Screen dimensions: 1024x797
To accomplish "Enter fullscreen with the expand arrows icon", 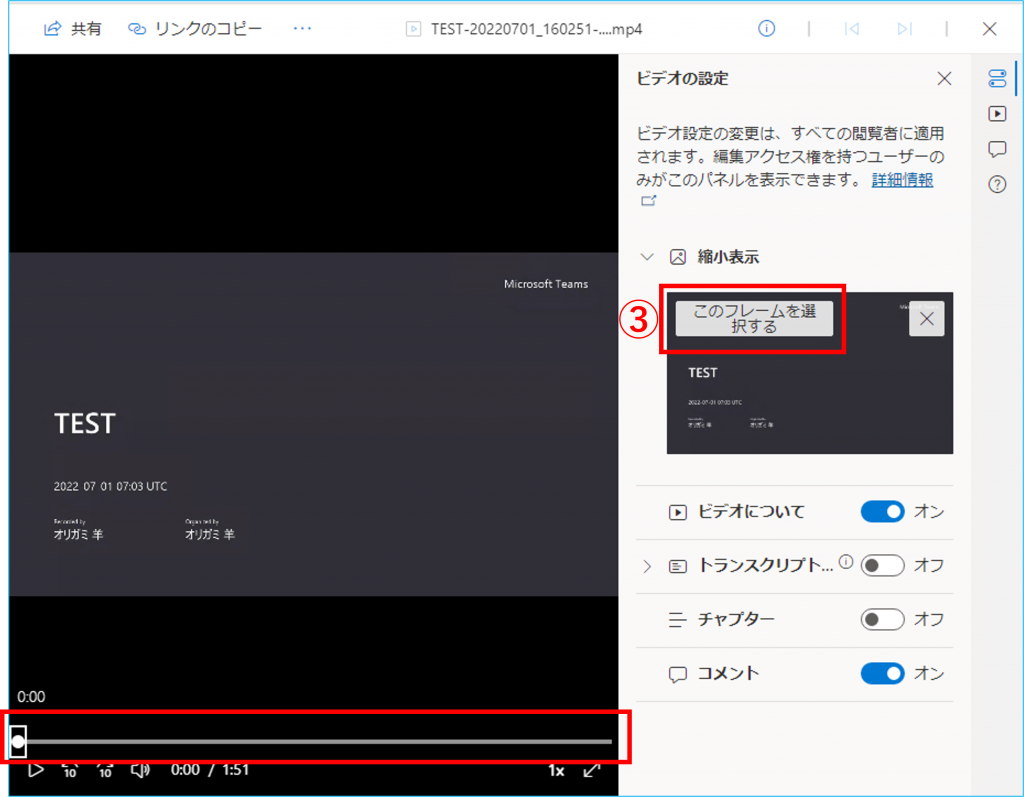I will [592, 770].
